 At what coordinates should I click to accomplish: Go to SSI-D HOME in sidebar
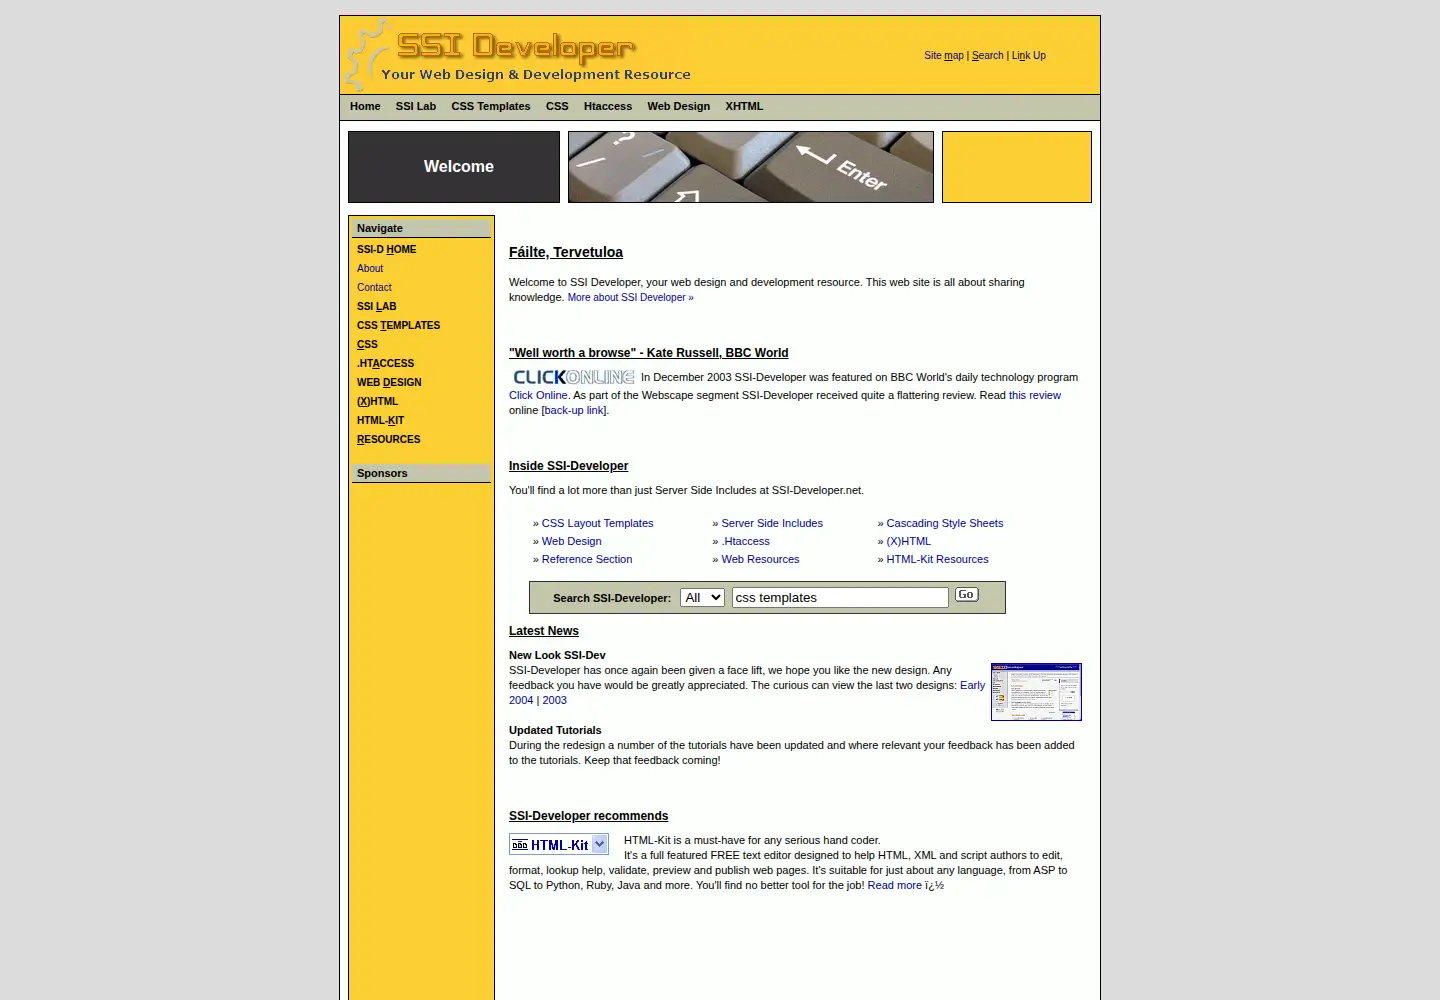tap(387, 250)
